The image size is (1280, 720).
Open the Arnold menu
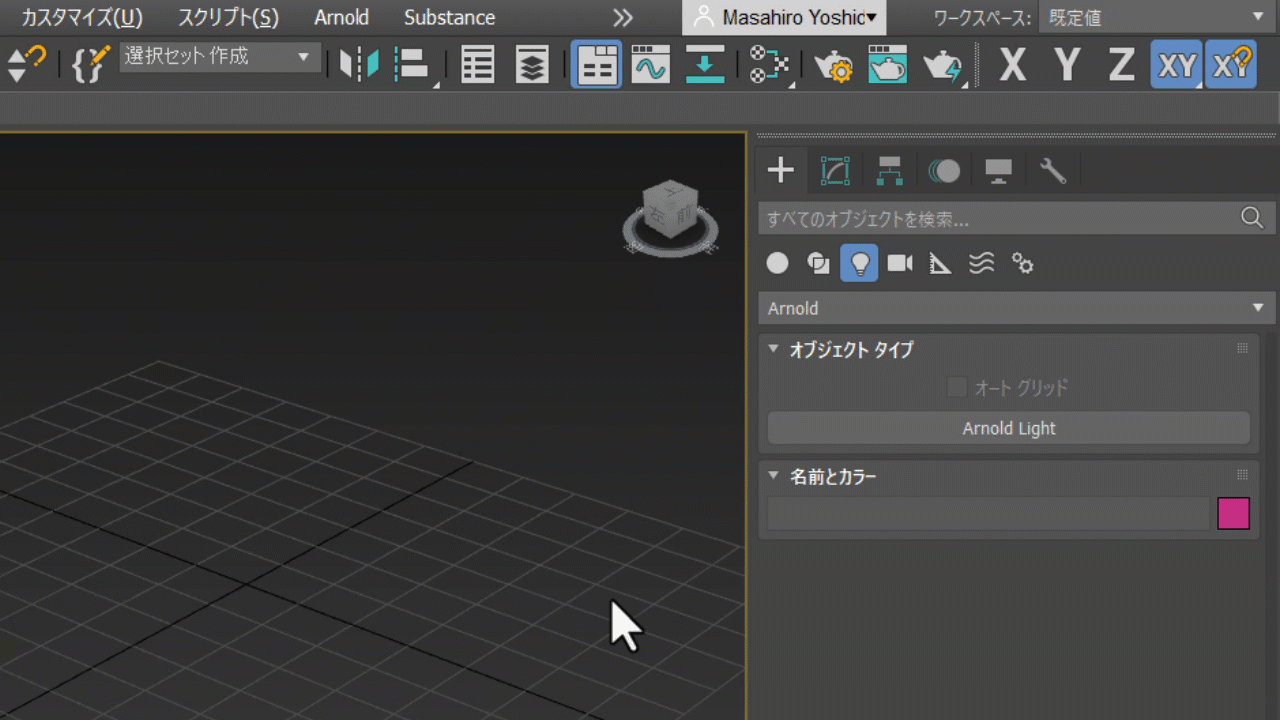341,17
